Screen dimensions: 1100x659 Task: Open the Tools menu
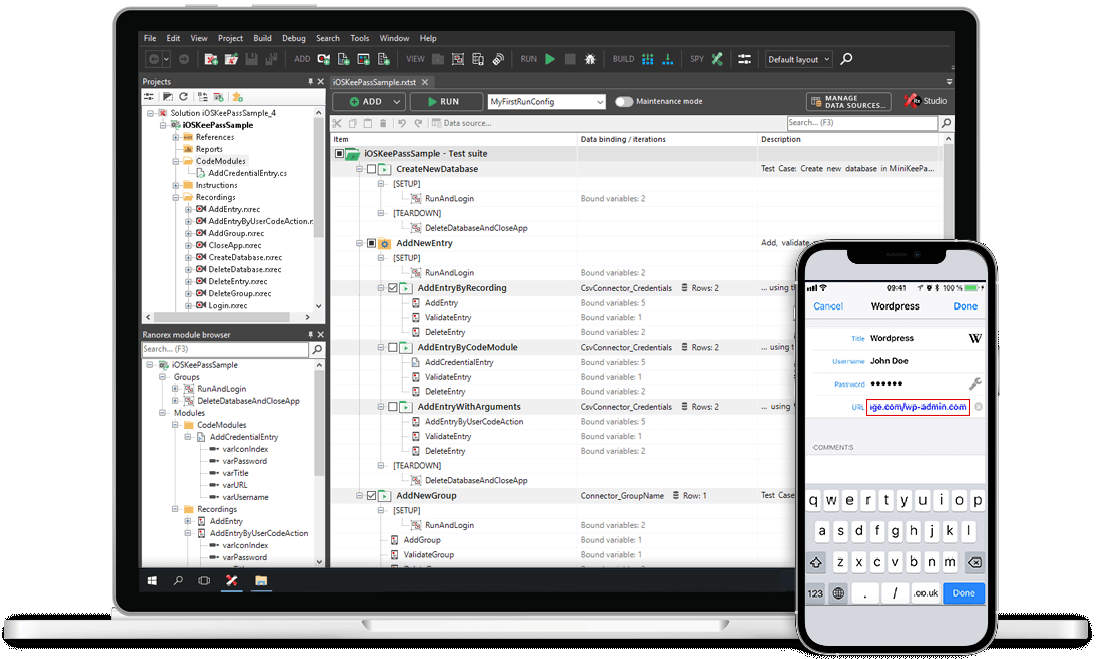pos(360,38)
